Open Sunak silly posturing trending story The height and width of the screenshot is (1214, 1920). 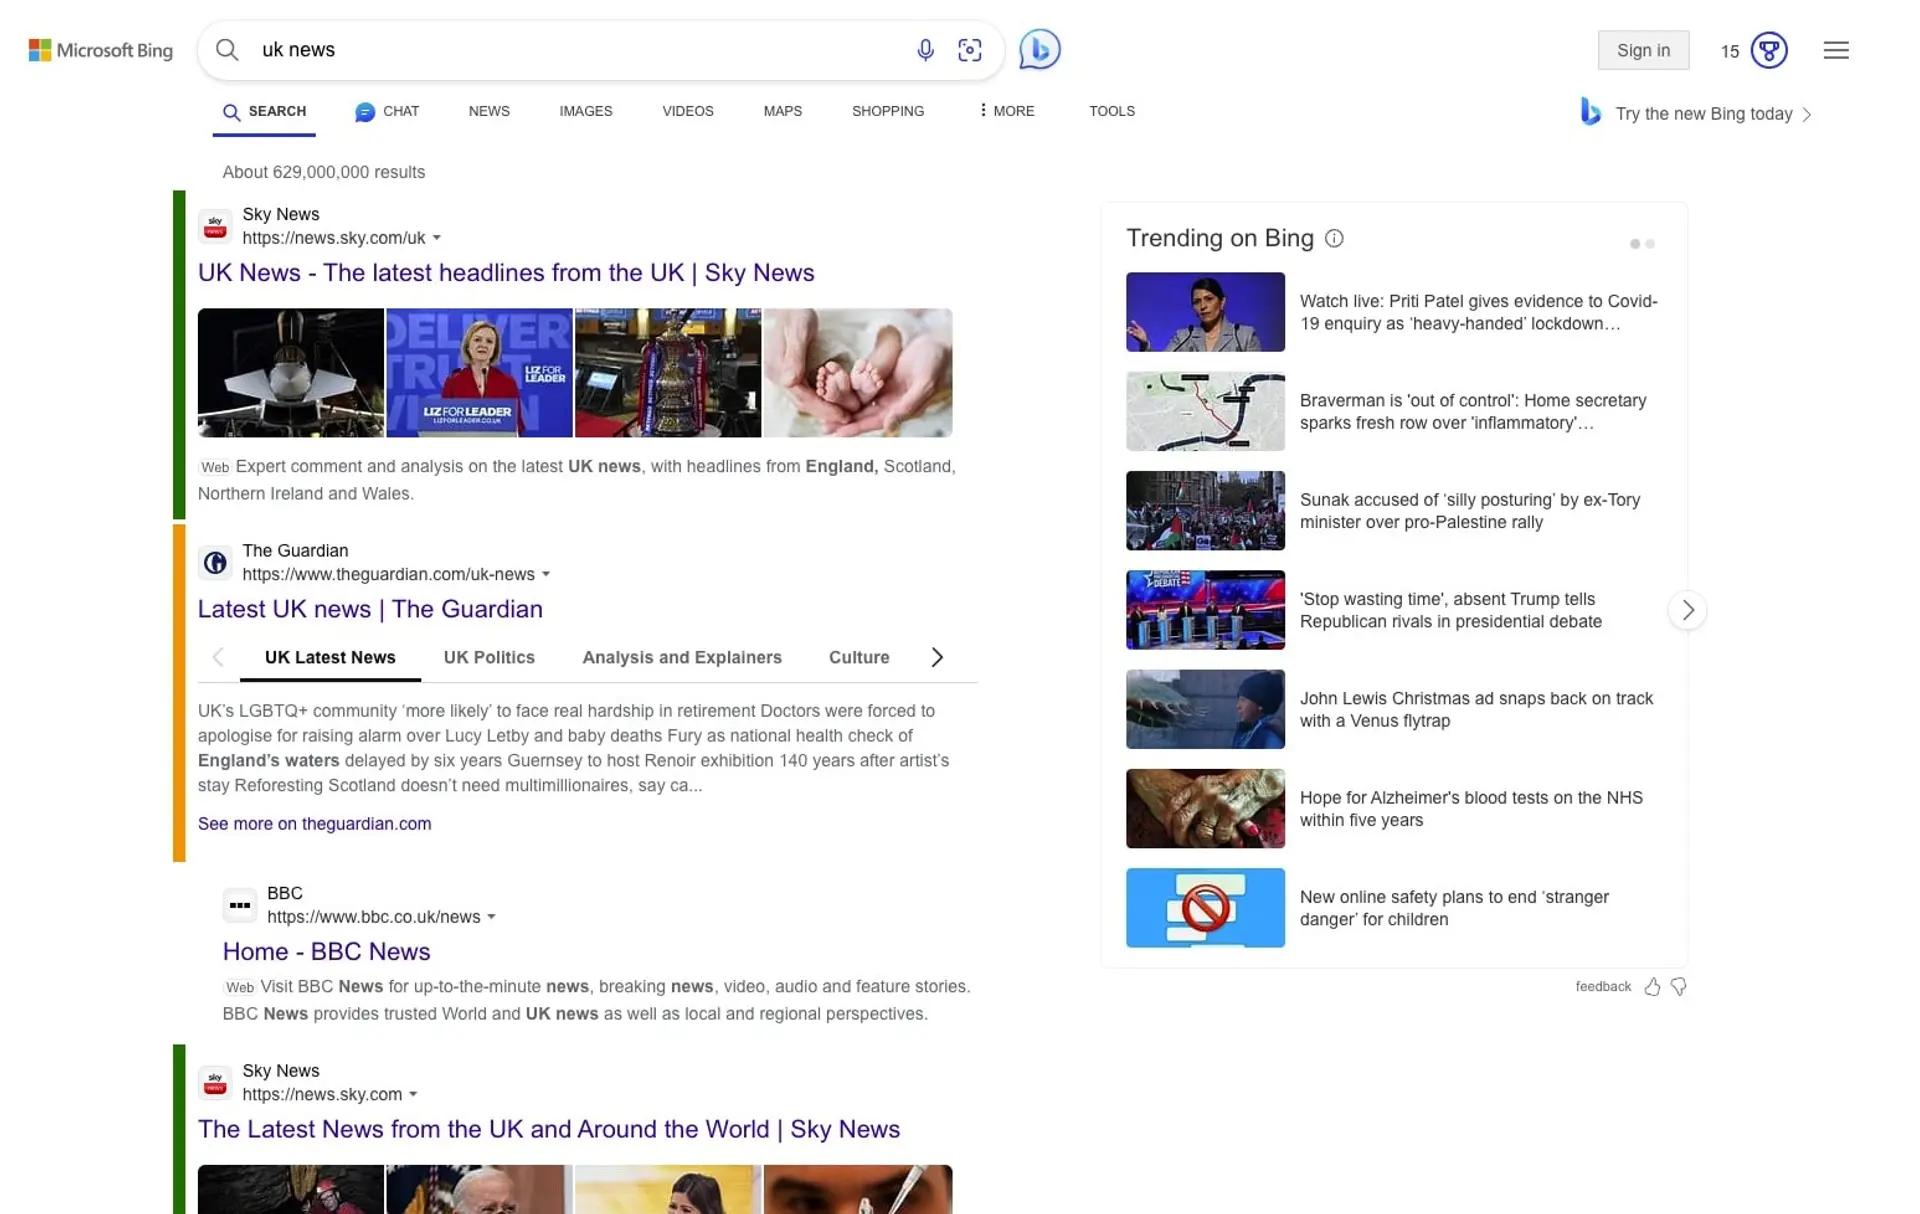pyautogui.click(x=1470, y=511)
